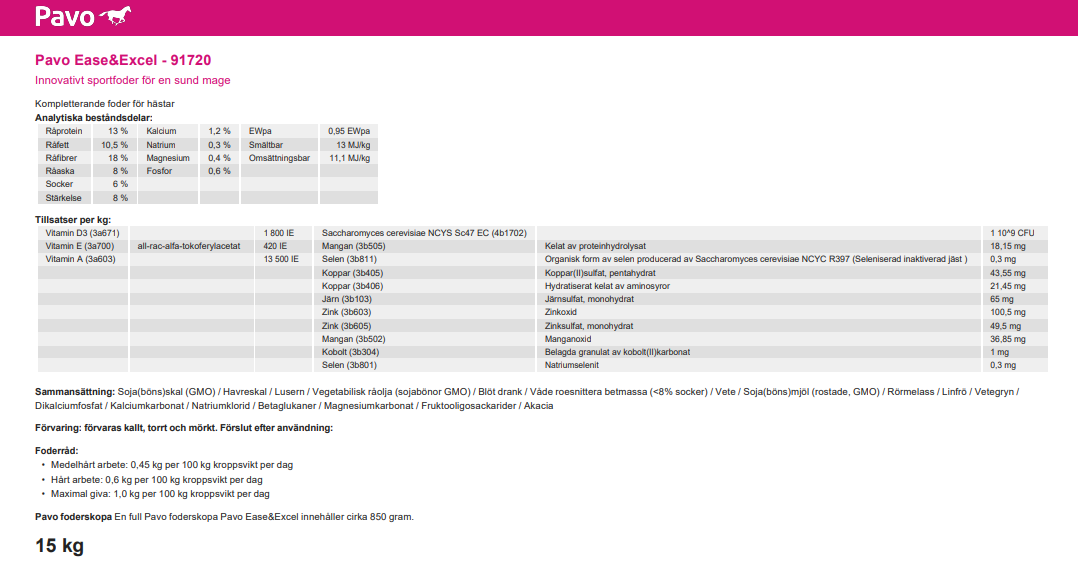The image size is (1078, 569).
Task: Click the 15 kg weight text
Action: click(x=60, y=546)
